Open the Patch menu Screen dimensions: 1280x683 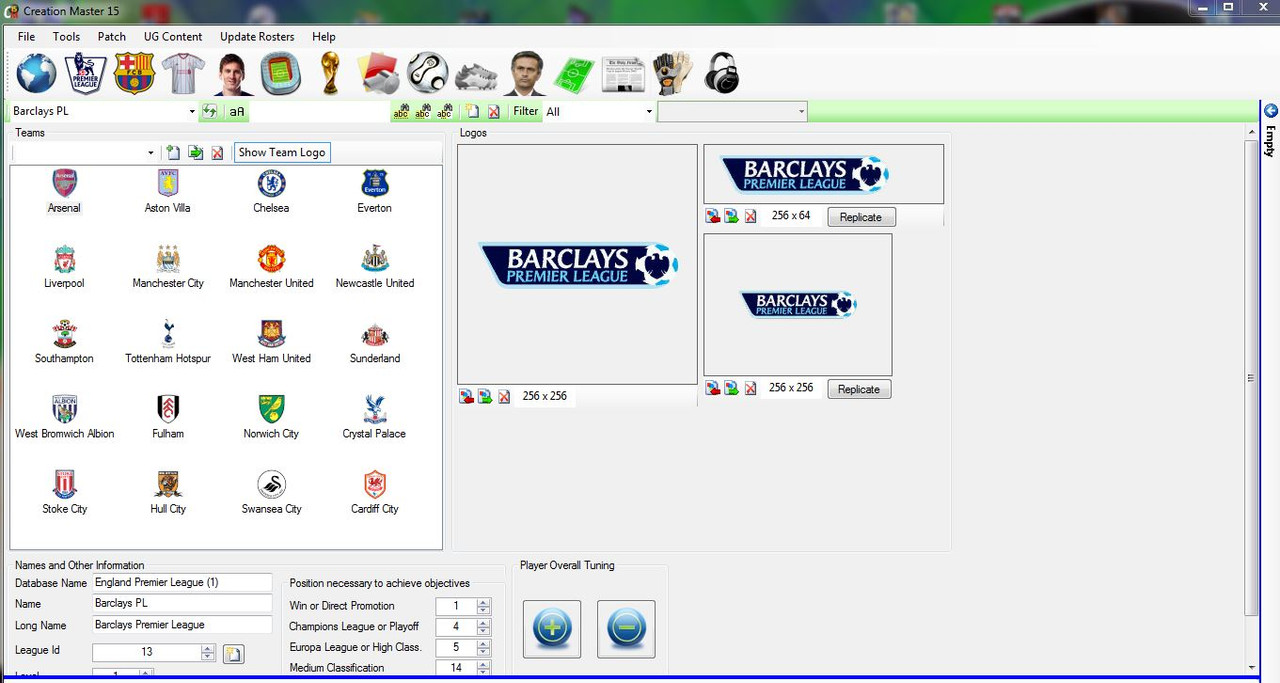pyautogui.click(x=112, y=36)
